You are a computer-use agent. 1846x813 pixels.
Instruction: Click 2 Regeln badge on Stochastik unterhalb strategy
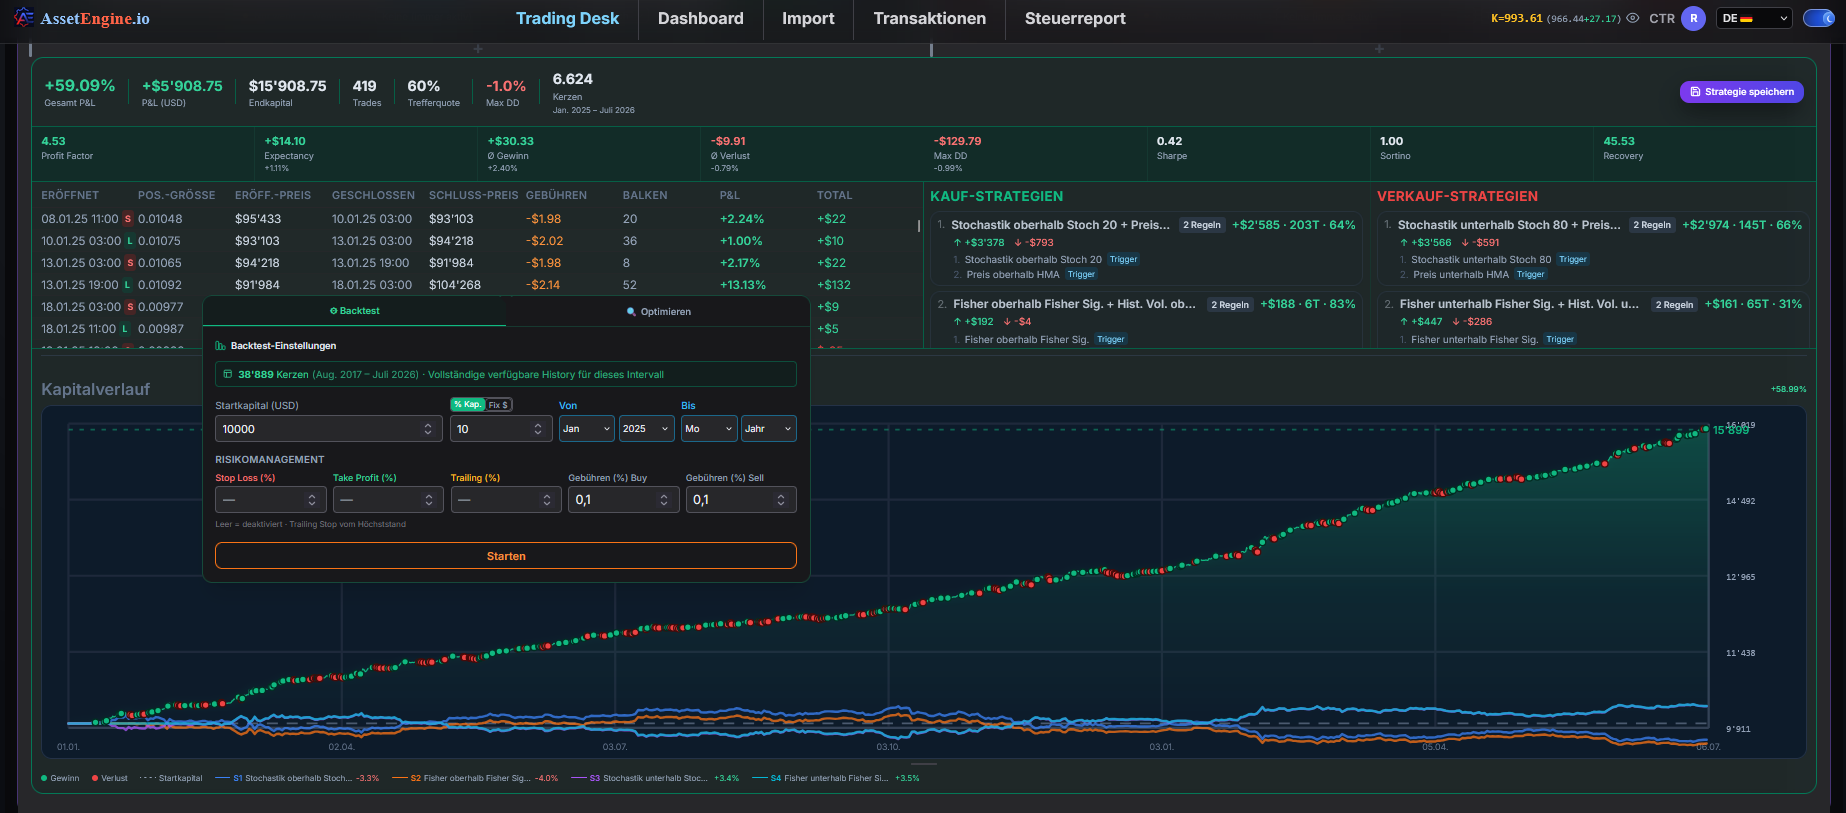1652,225
